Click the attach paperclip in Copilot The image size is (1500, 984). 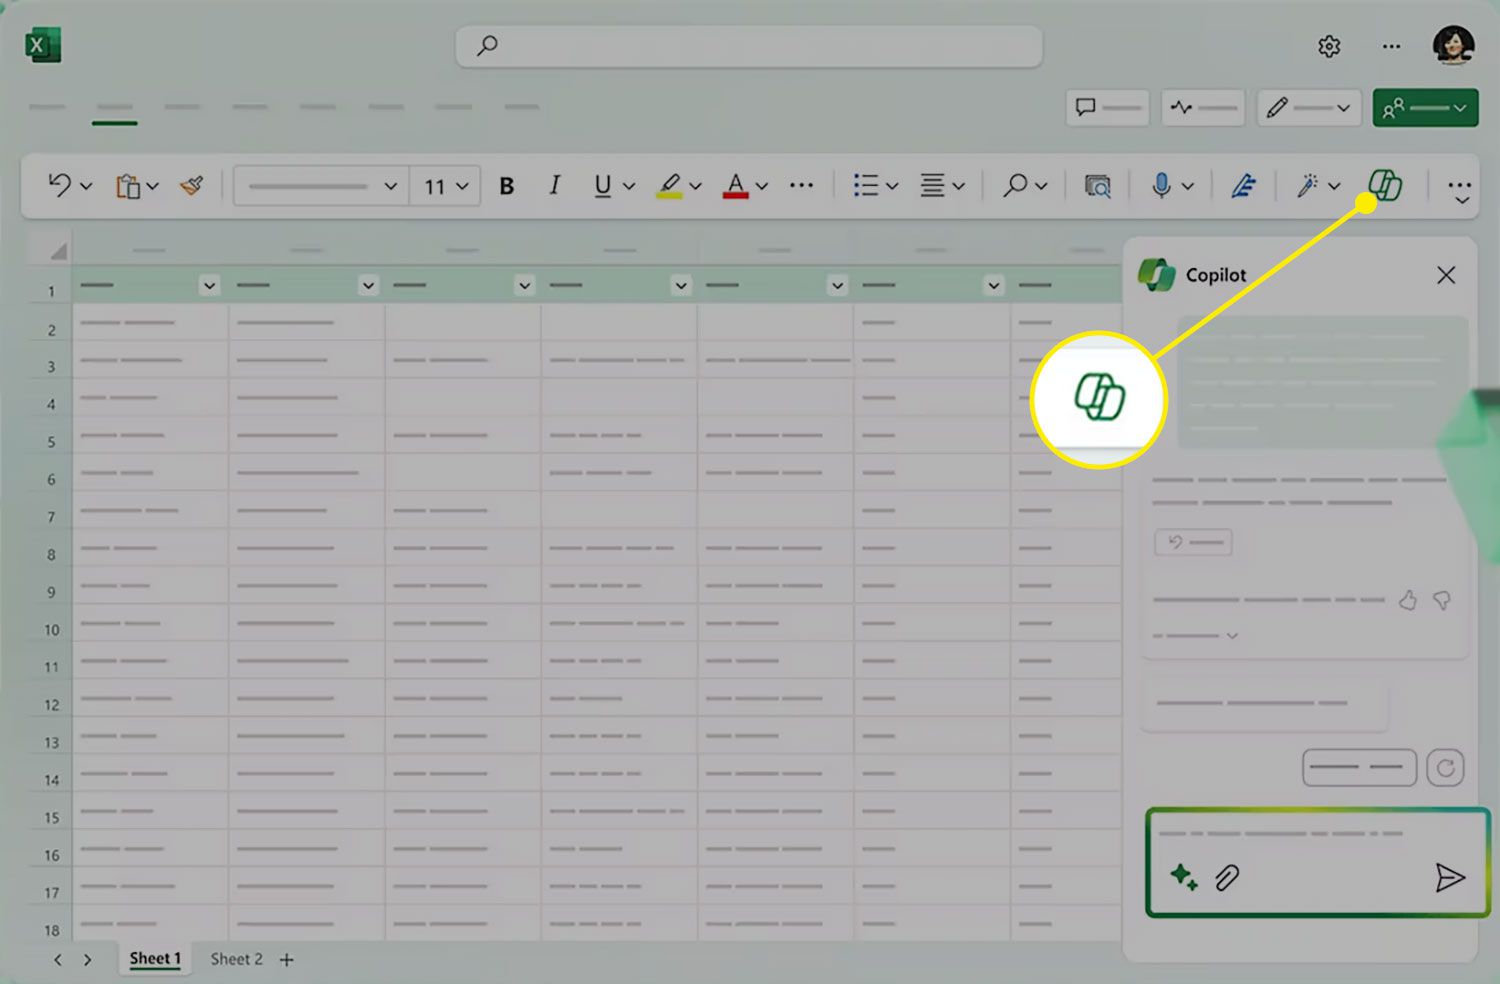pyautogui.click(x=1227, y=877)
